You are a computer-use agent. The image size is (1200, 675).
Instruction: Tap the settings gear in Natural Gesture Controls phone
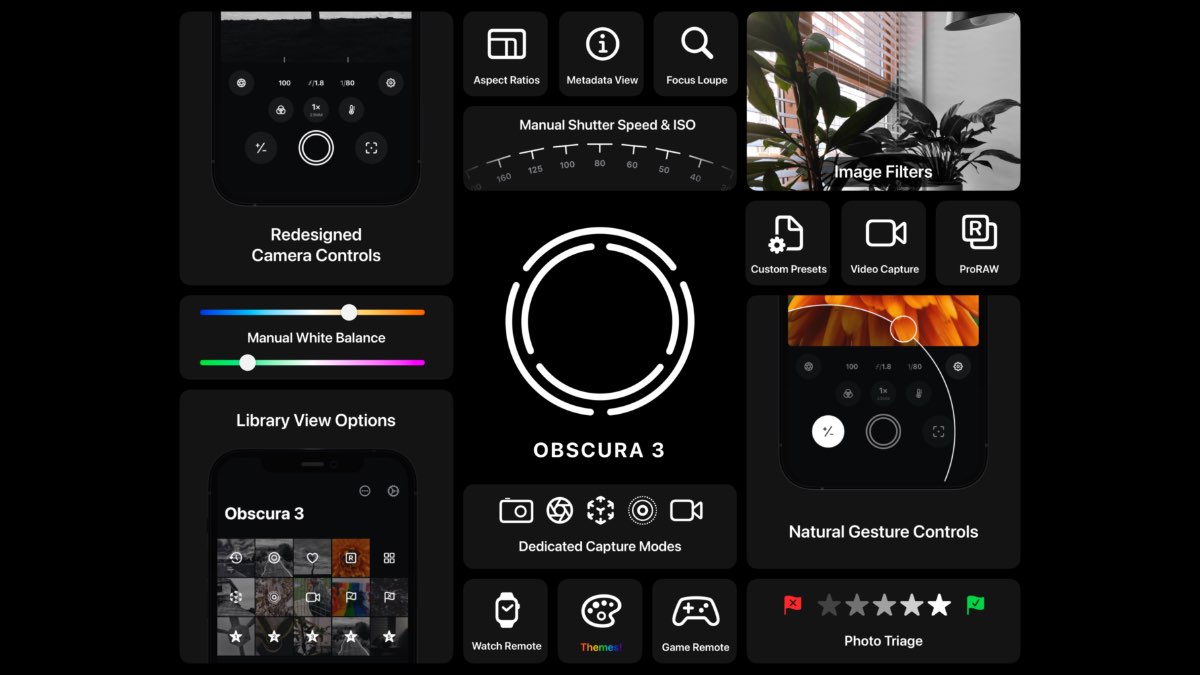(x=958, y=367)
